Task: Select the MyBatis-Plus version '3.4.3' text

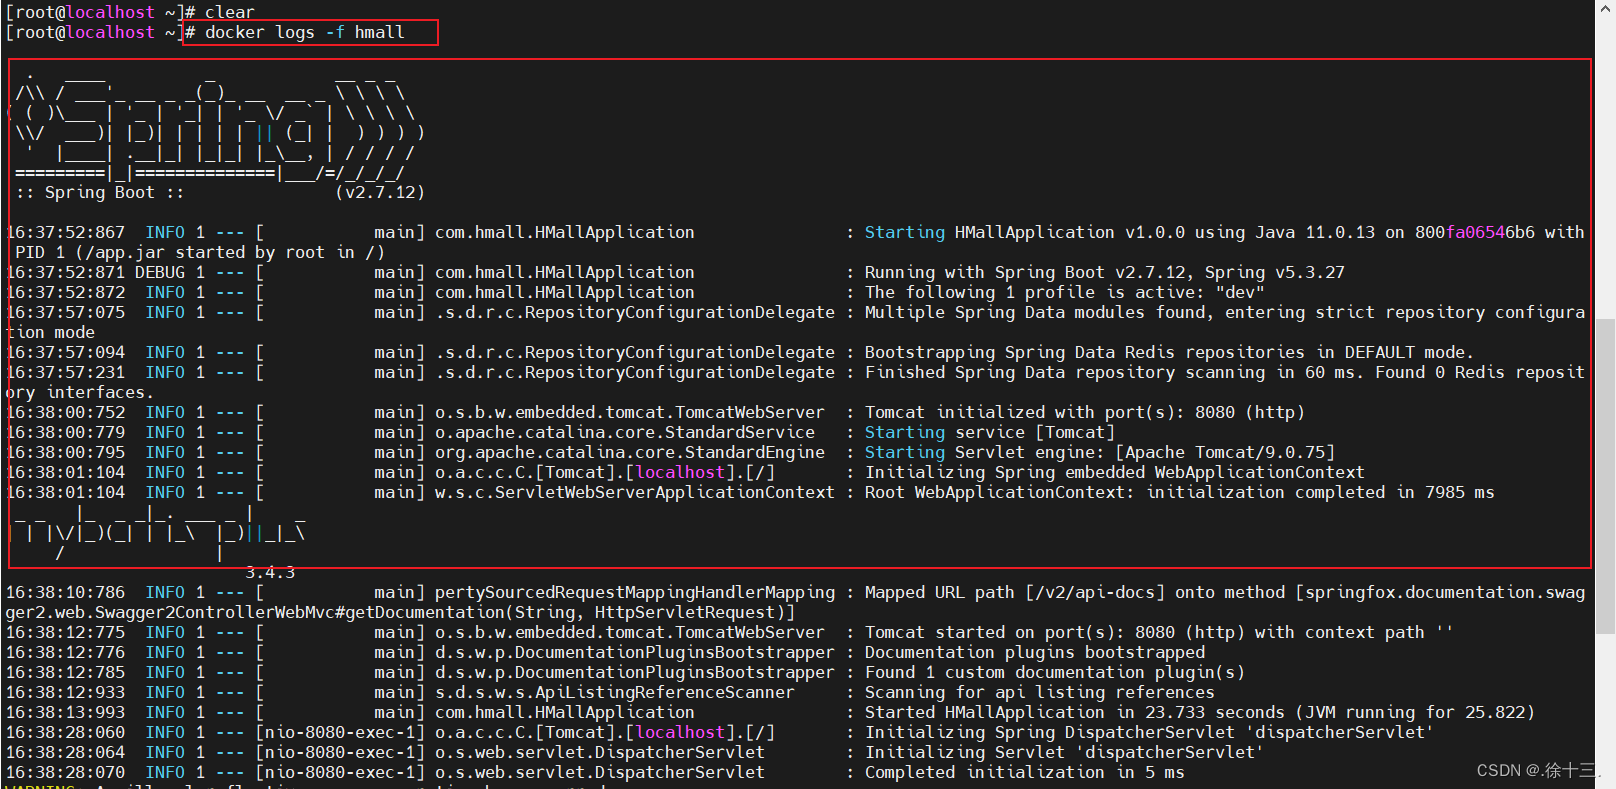Action: point(270,573)
